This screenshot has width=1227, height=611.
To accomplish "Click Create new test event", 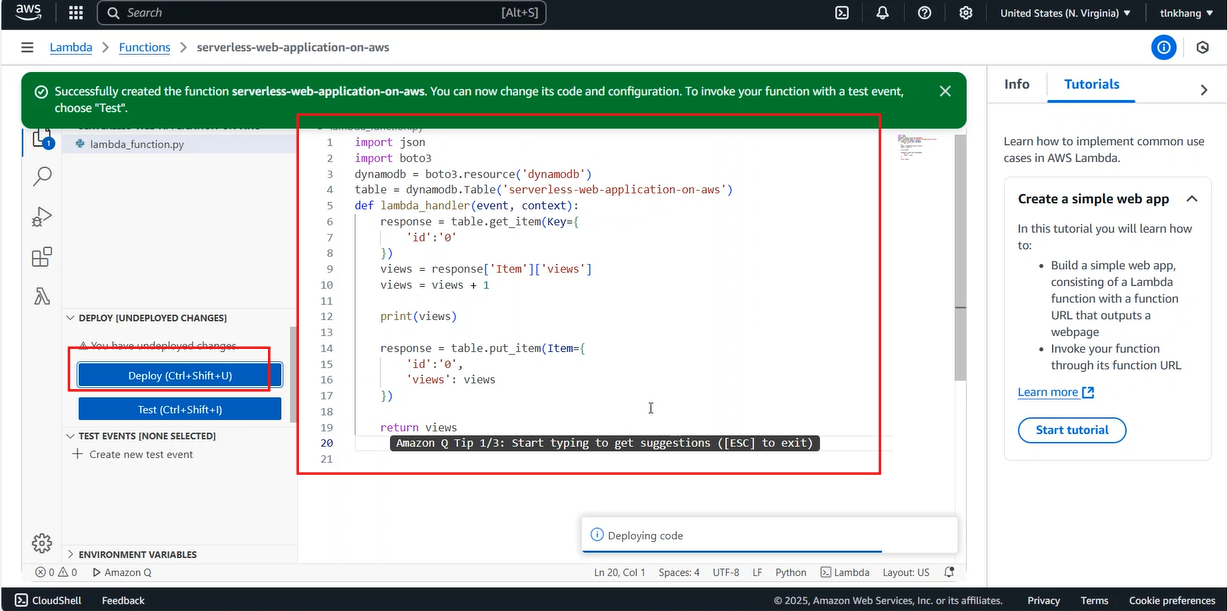I will [133, 454].
